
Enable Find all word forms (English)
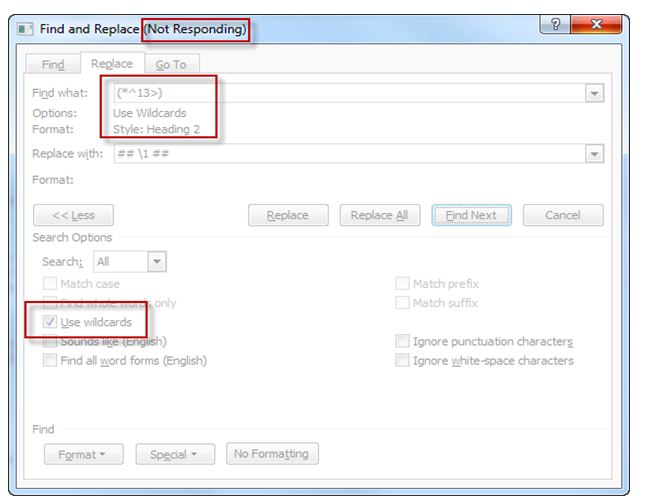pyautogui.click(x=50, y=360)
